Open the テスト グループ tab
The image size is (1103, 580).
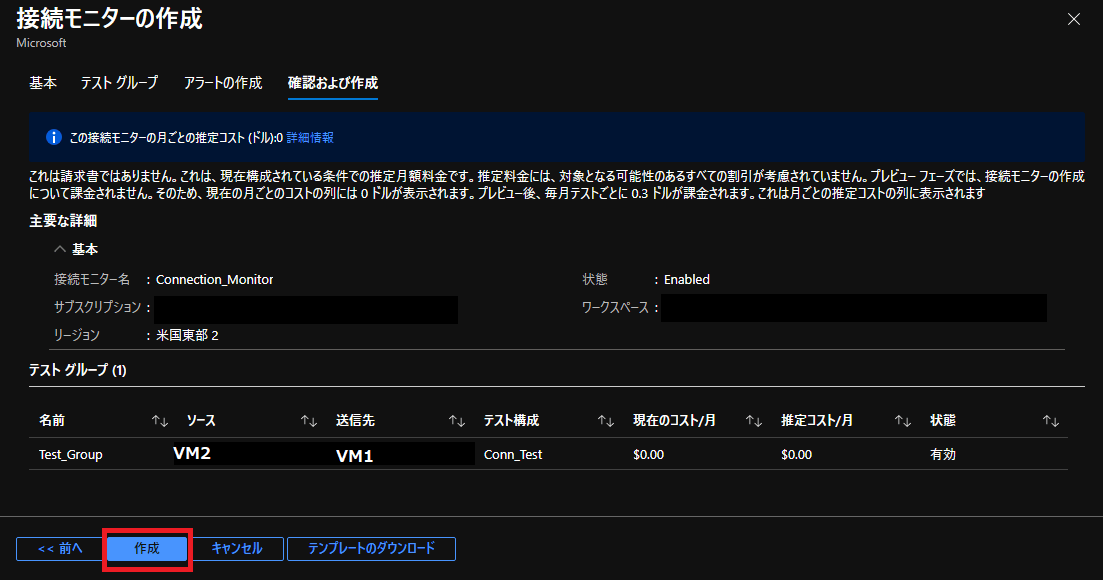pyautogui.click(x=120, y=83)
